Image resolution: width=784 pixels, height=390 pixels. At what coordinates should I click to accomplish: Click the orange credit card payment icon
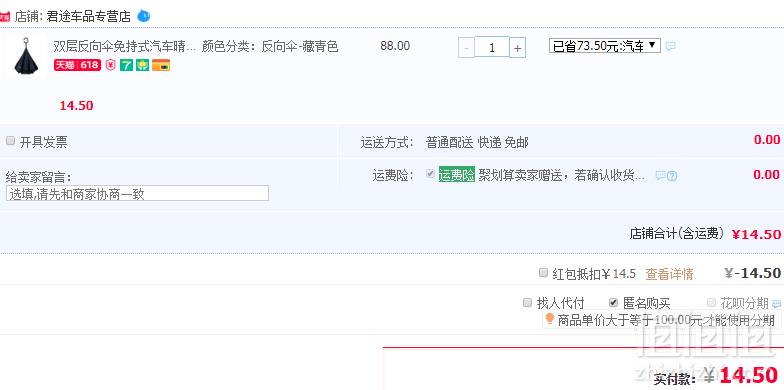161,65
